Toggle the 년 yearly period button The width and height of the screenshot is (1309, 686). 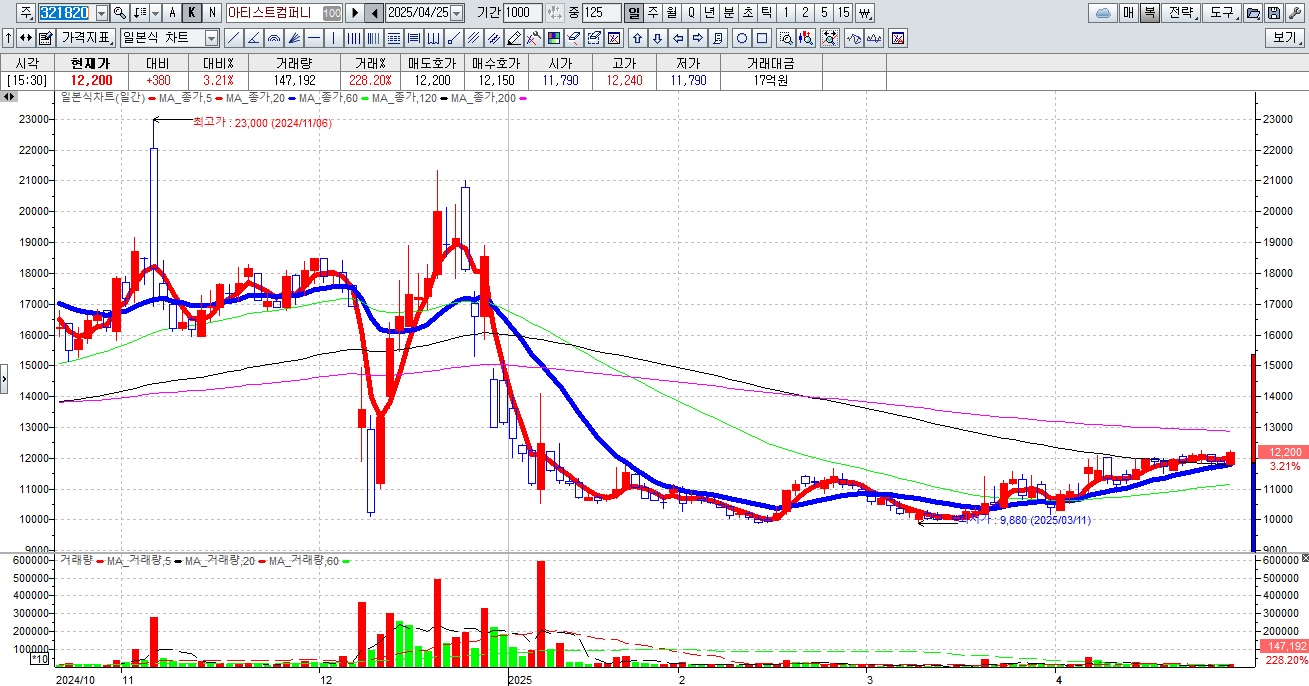coord(709,13)
